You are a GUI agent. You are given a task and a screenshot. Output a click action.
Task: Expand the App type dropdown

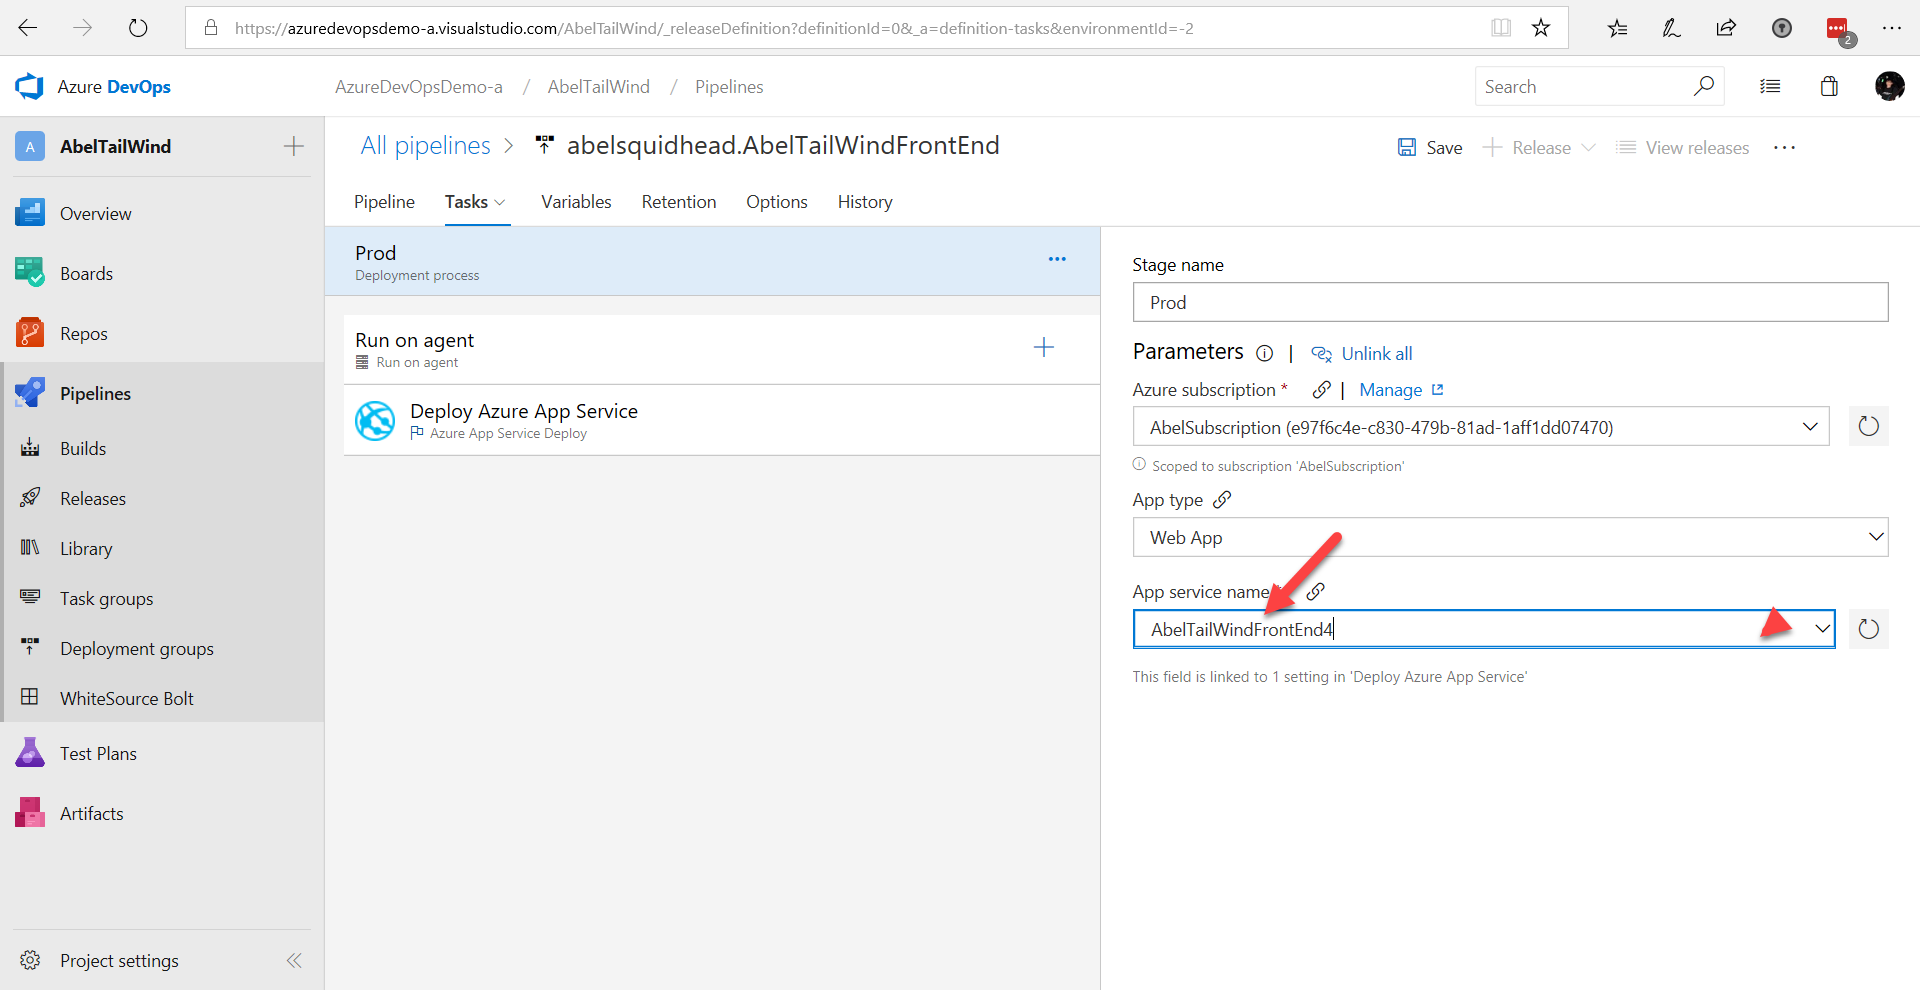coord(1875,537)
